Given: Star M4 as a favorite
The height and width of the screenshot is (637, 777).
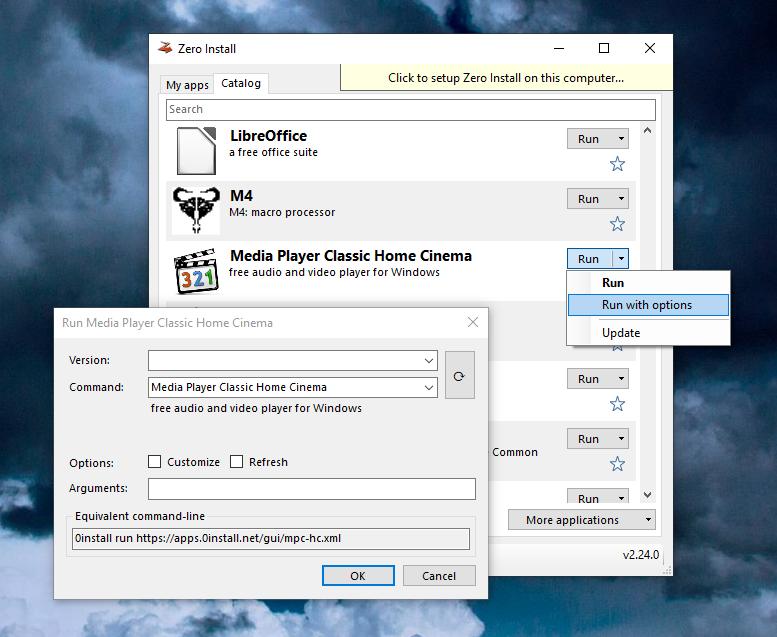Looking at the screenshot, I should [x=617, y=224].
